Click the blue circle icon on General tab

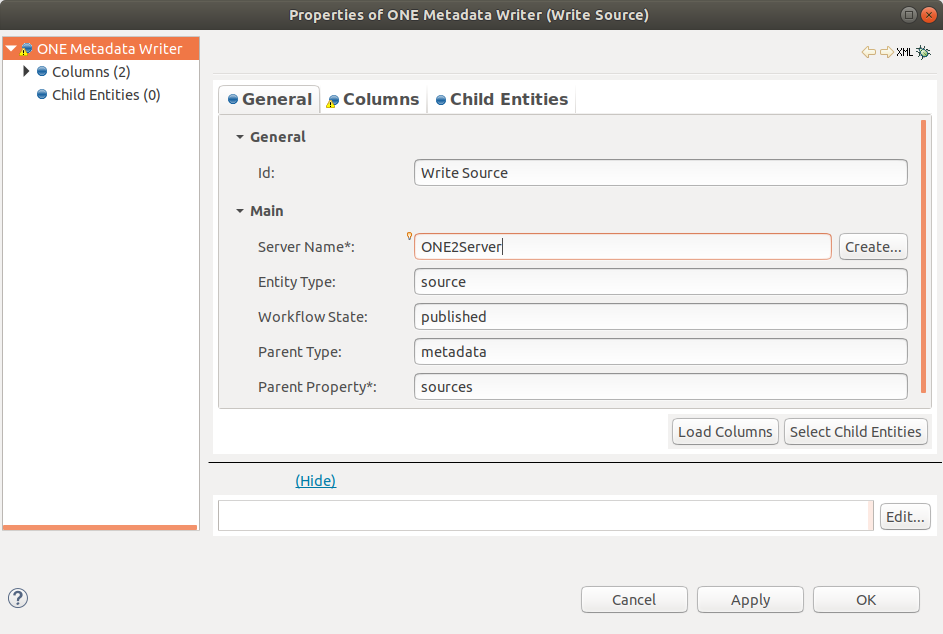234,99
